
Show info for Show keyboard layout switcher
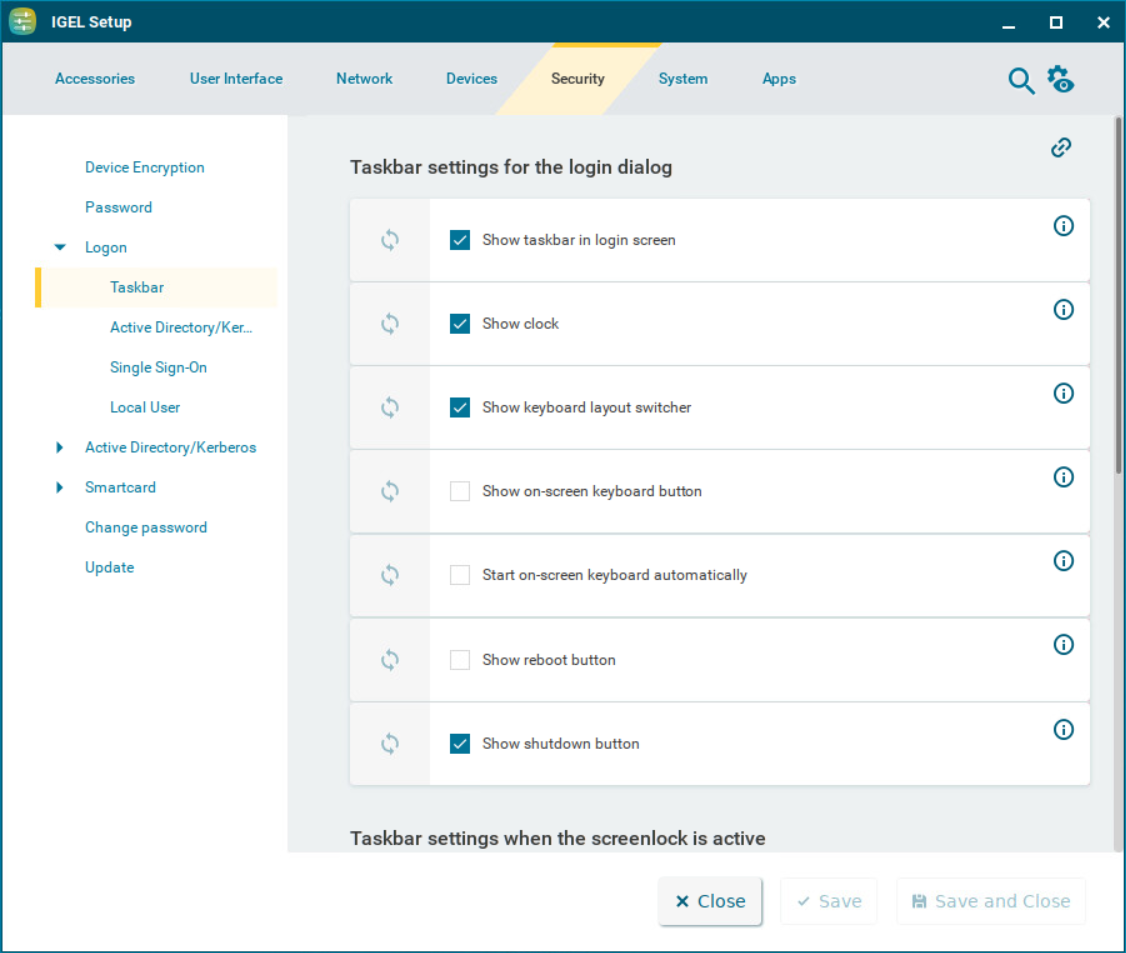(x=1064, y=394)
